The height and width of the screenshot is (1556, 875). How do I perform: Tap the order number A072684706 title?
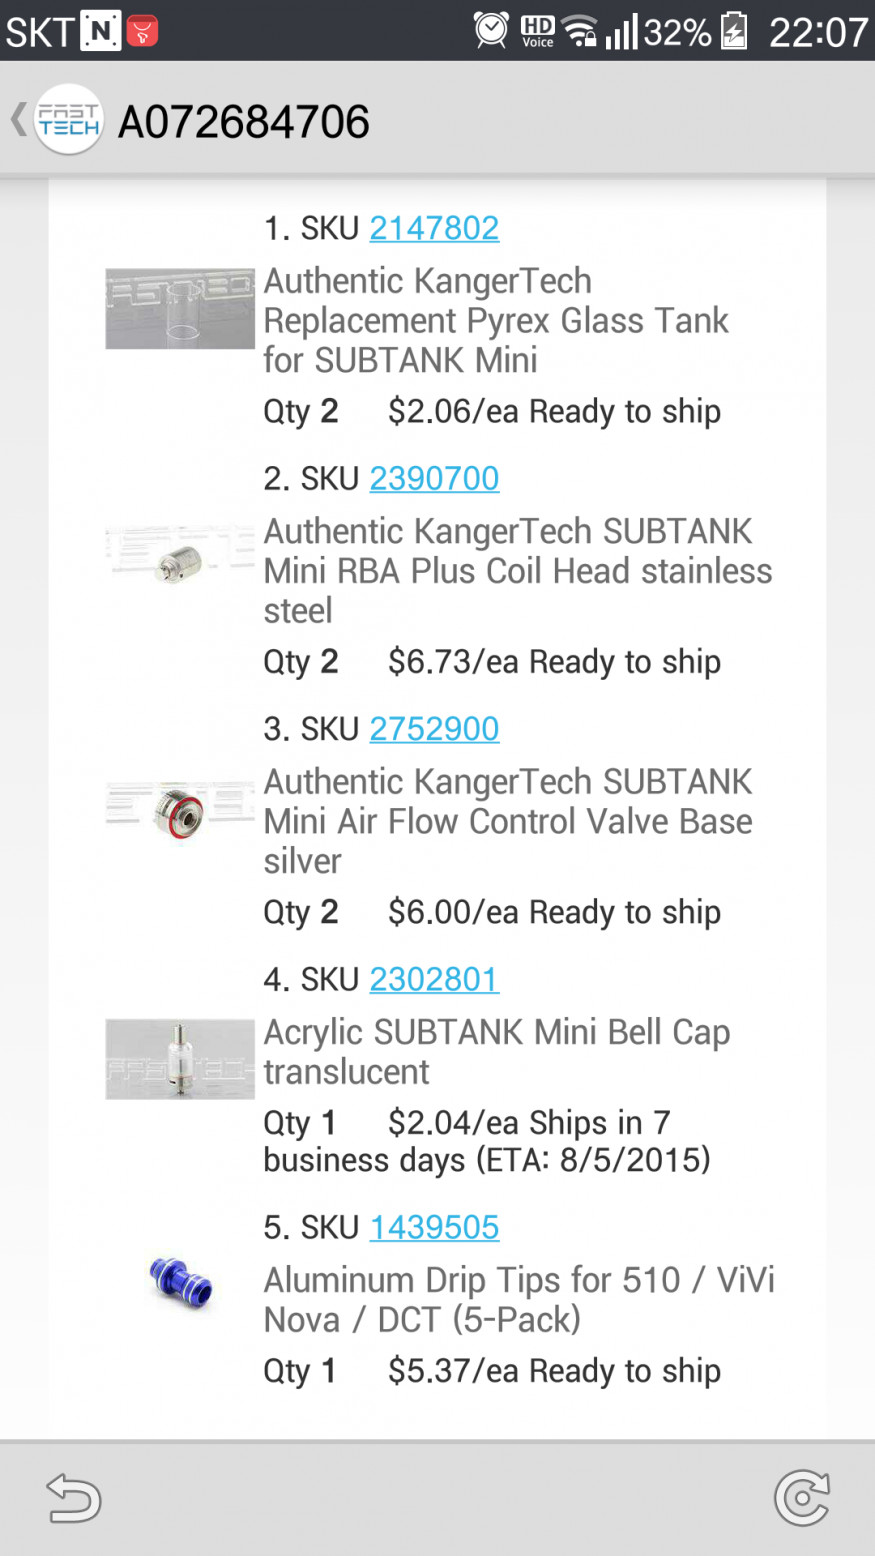[x=244, y=122]
